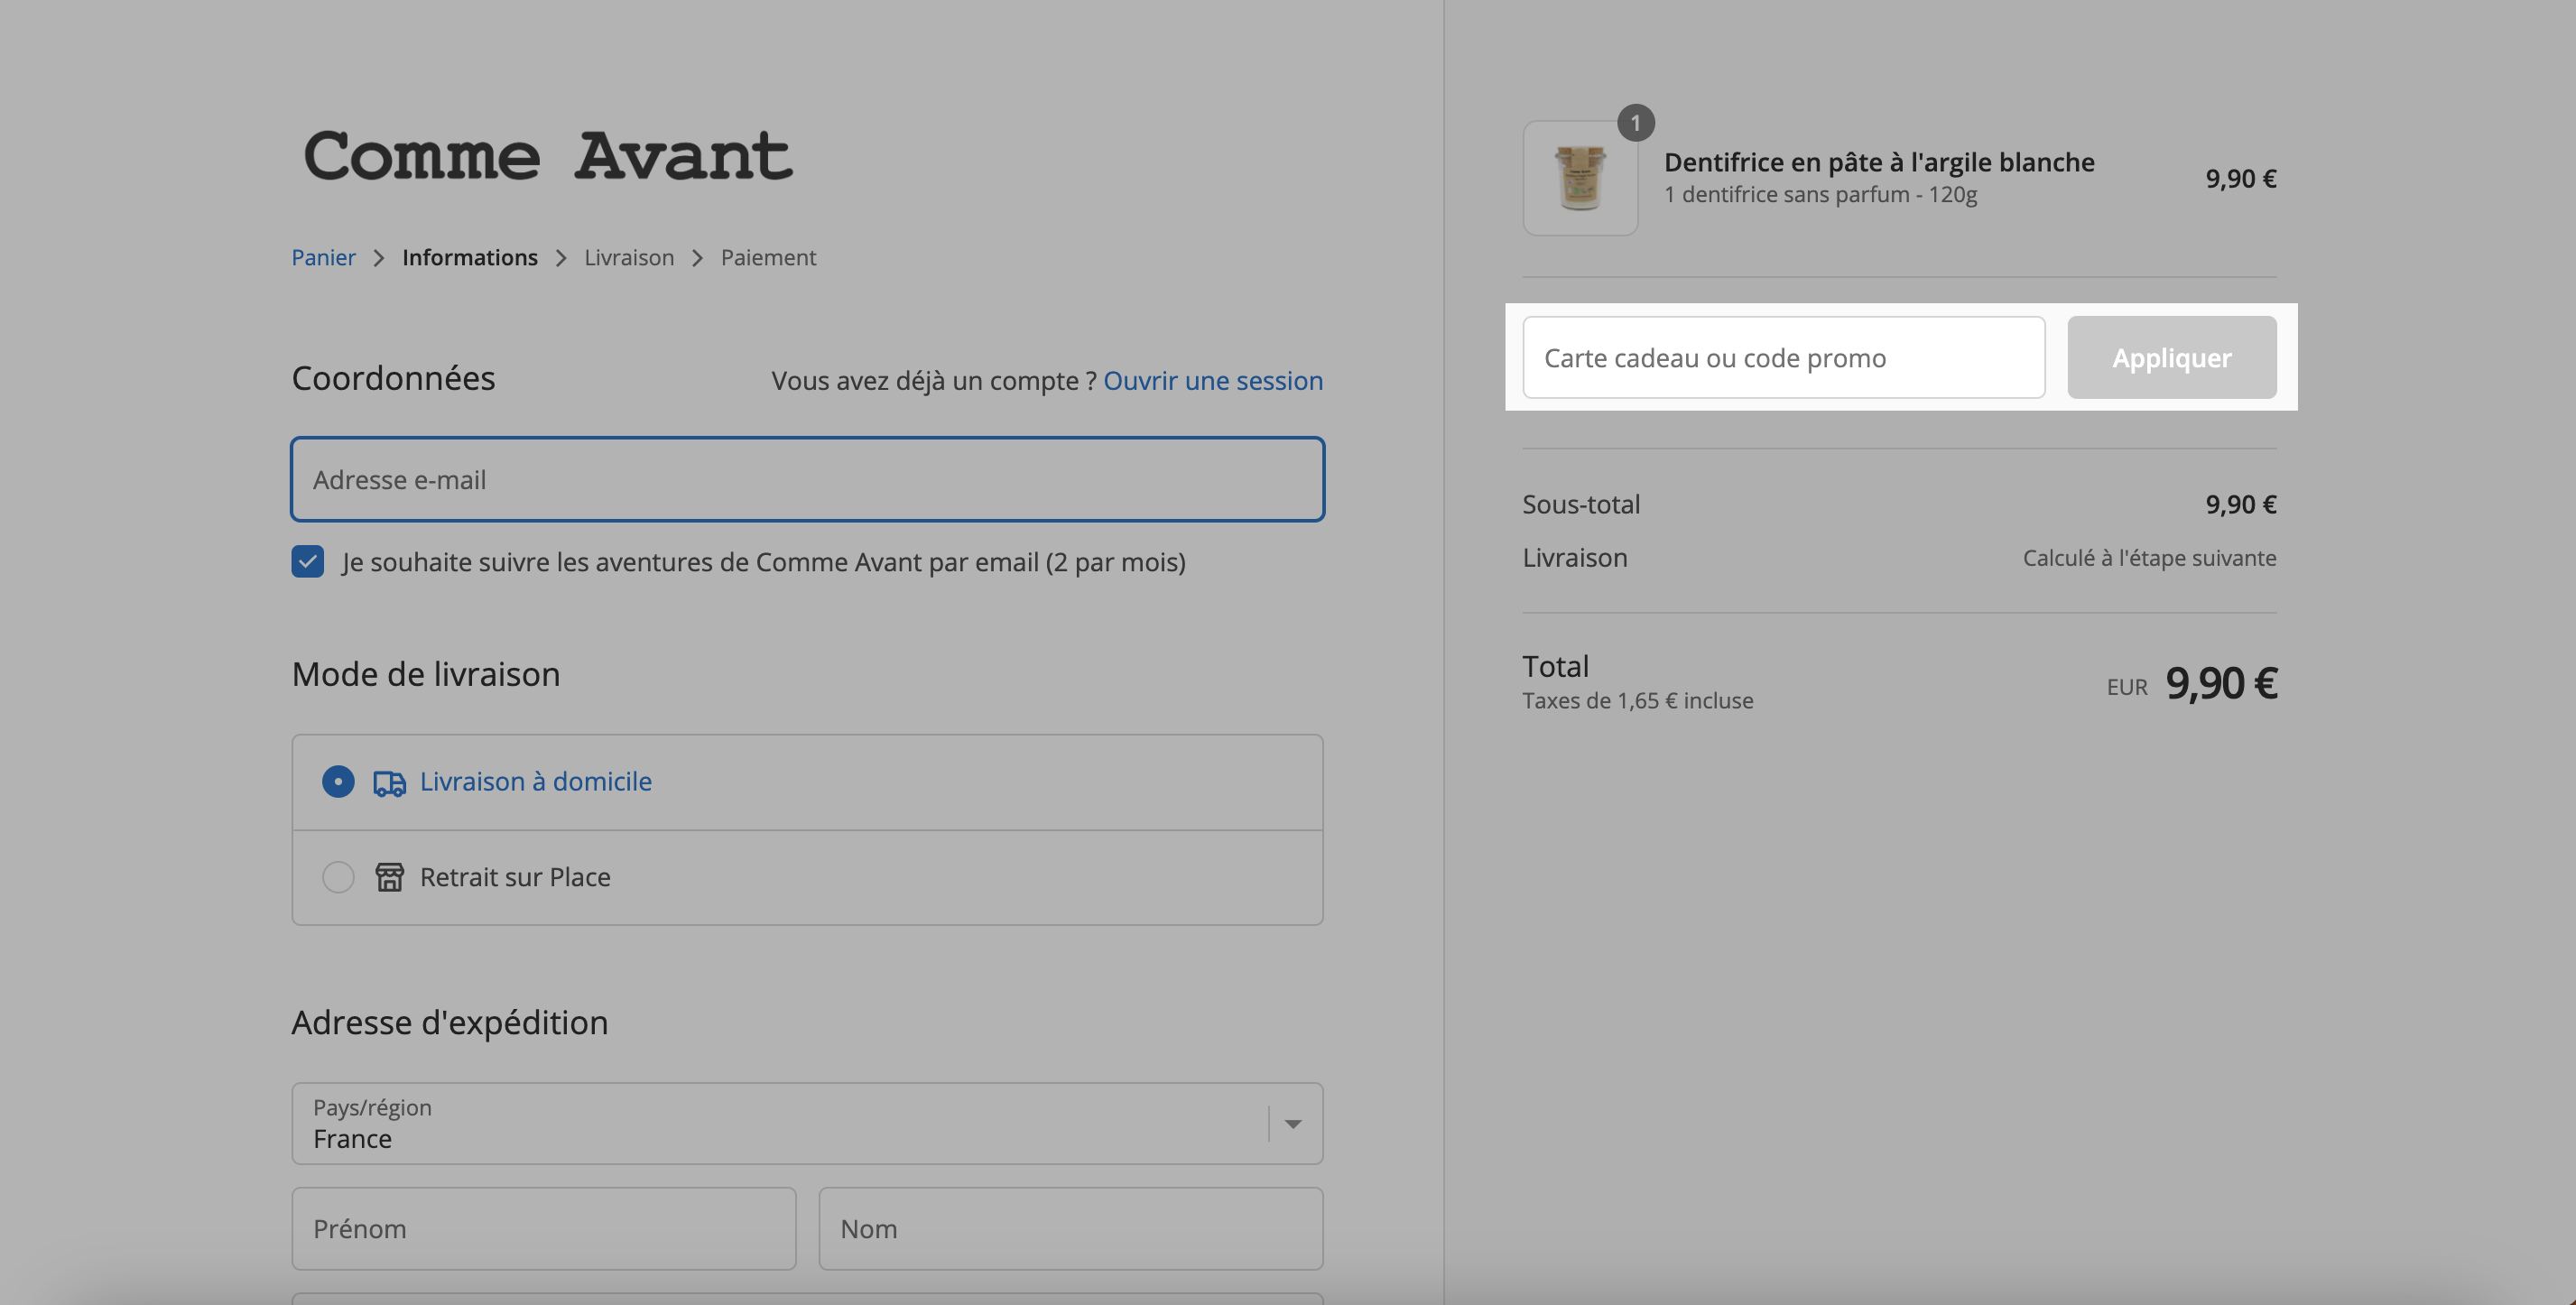Click the Livraison breadcrumb step
Viewport: 2576px width, 1305px height.
[x=629, y=257]
